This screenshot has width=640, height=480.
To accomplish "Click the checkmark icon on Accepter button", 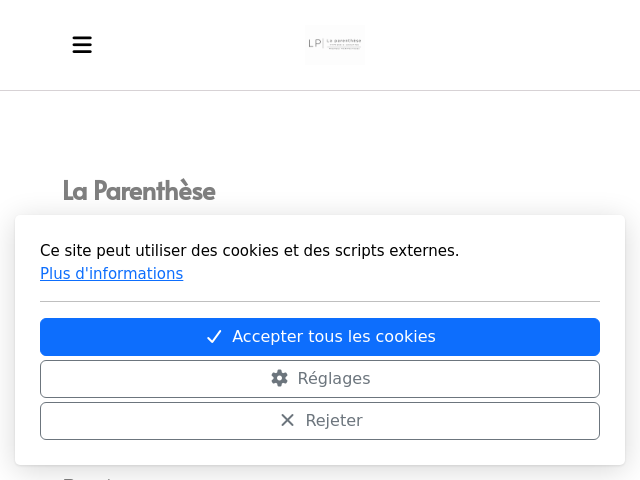I will coord(214,337).
